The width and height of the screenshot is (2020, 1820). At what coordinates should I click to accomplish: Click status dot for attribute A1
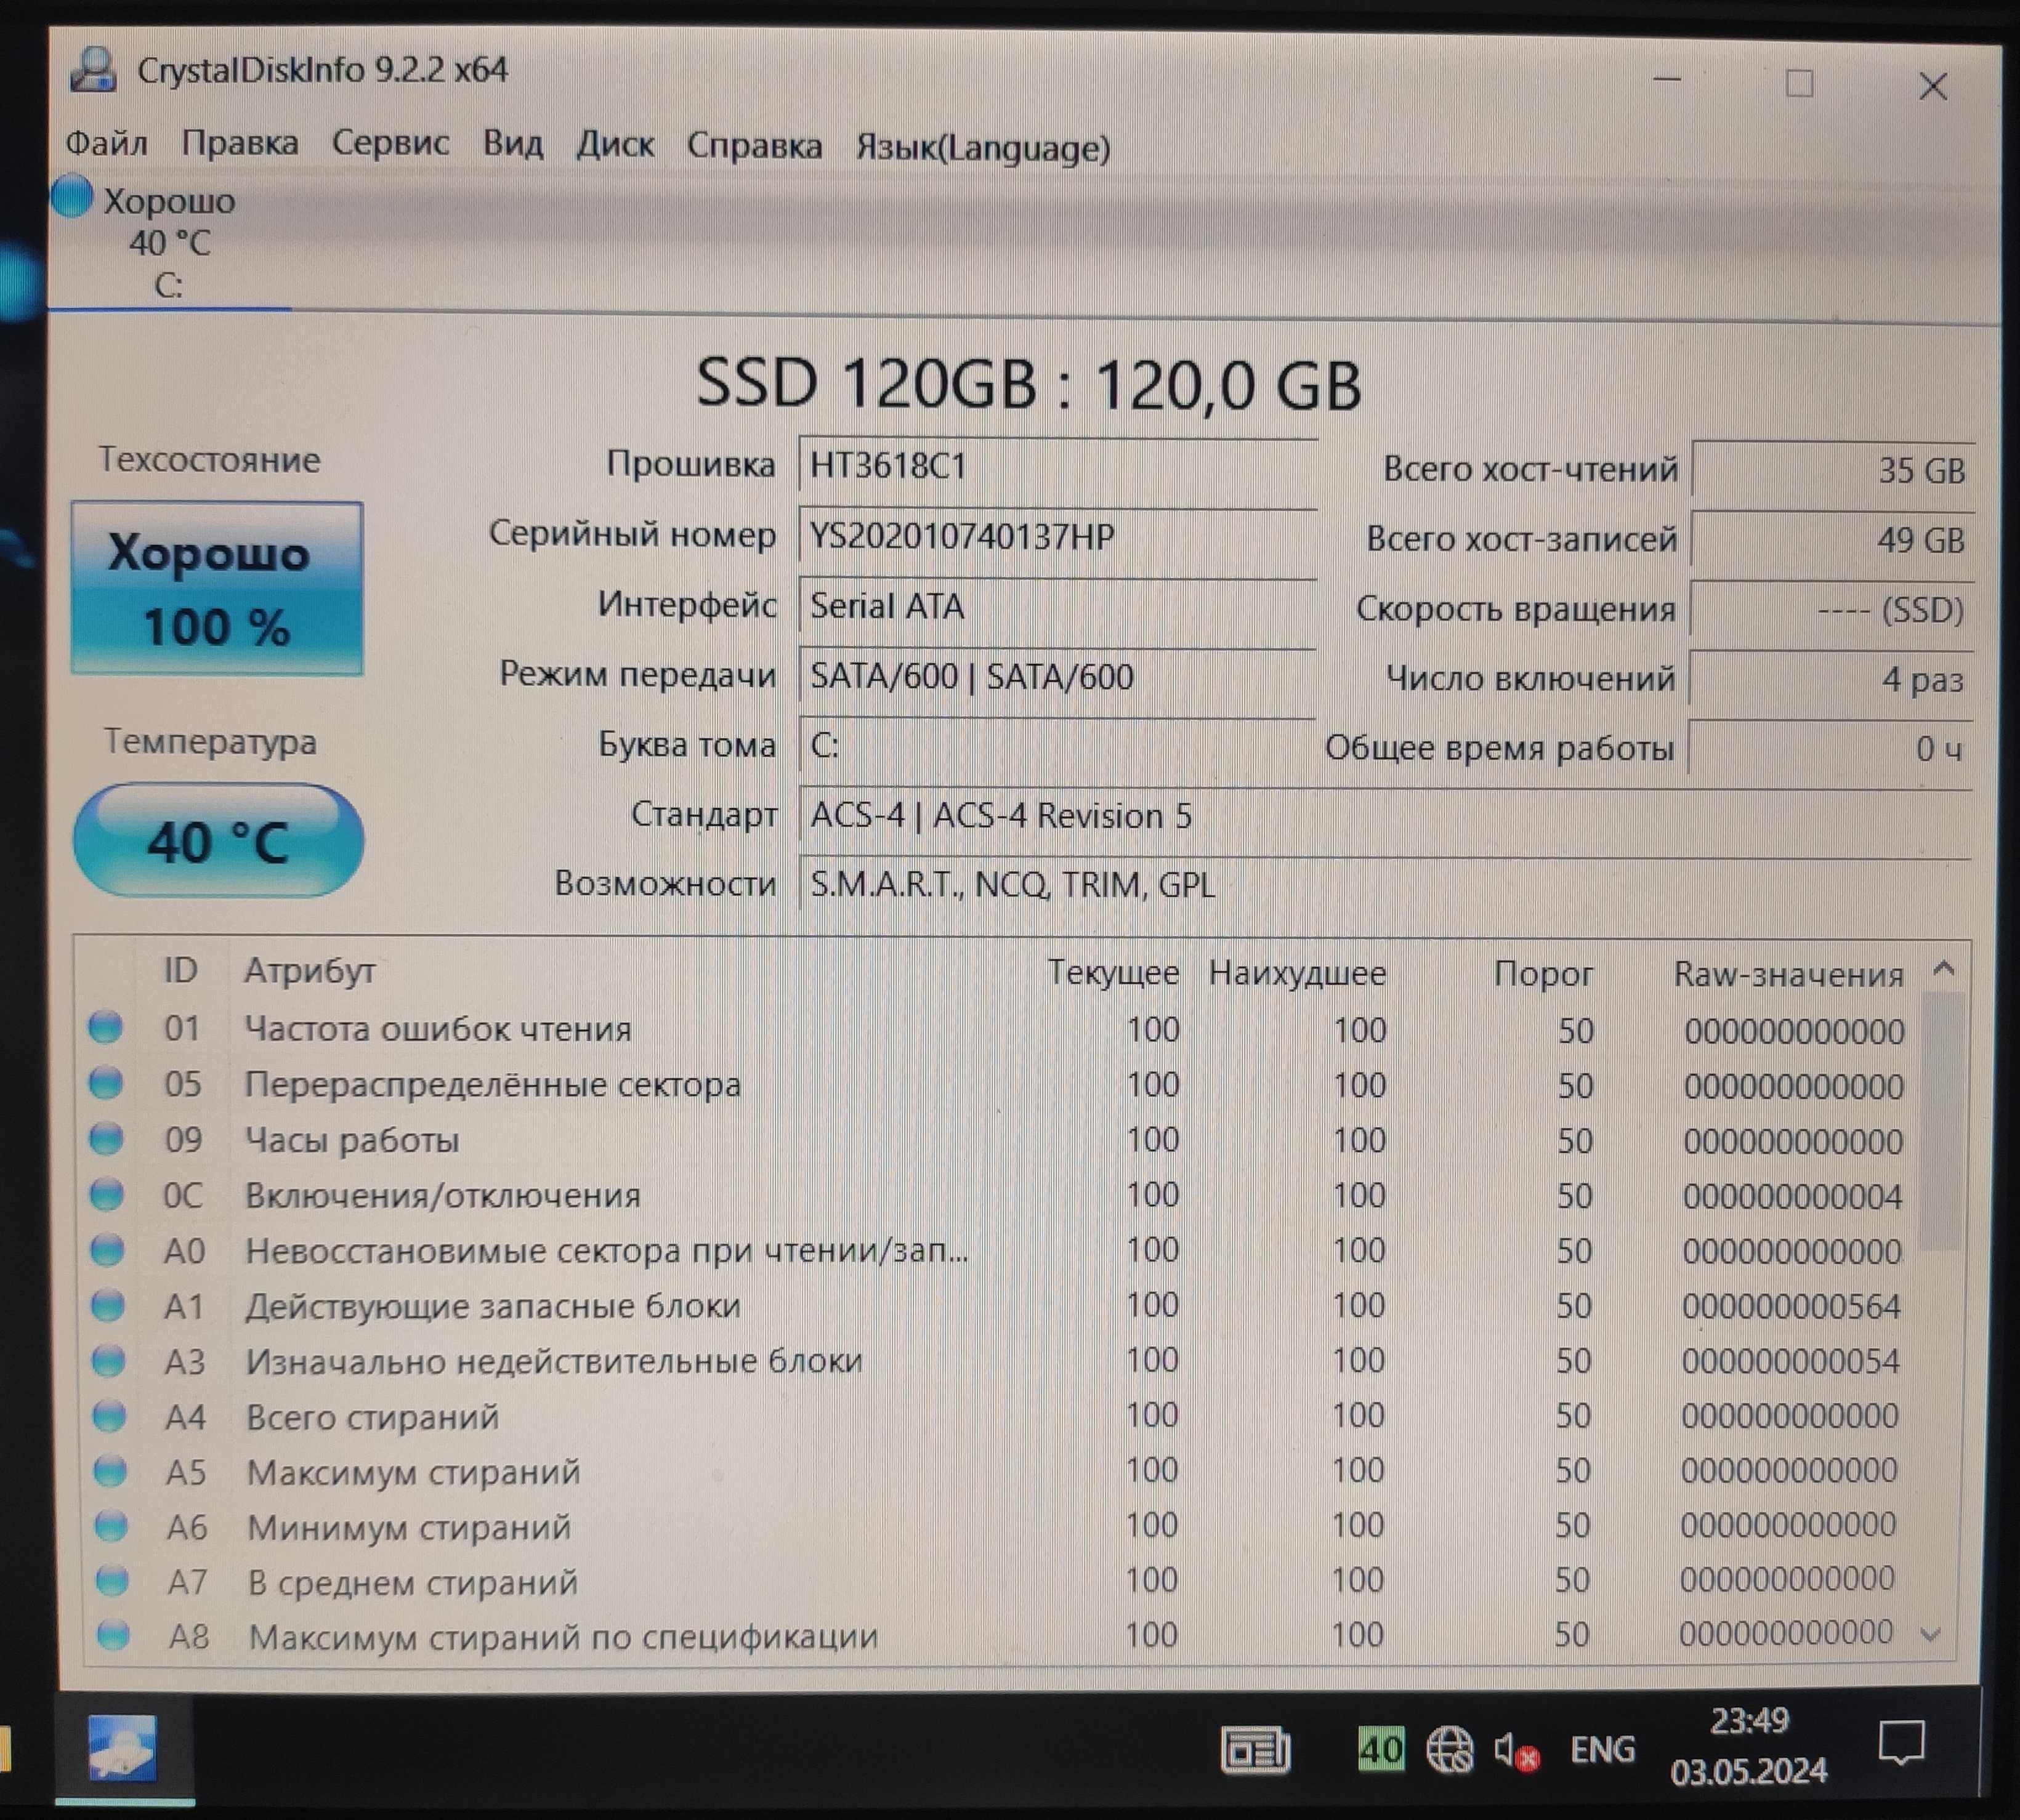click(108, 1304)
